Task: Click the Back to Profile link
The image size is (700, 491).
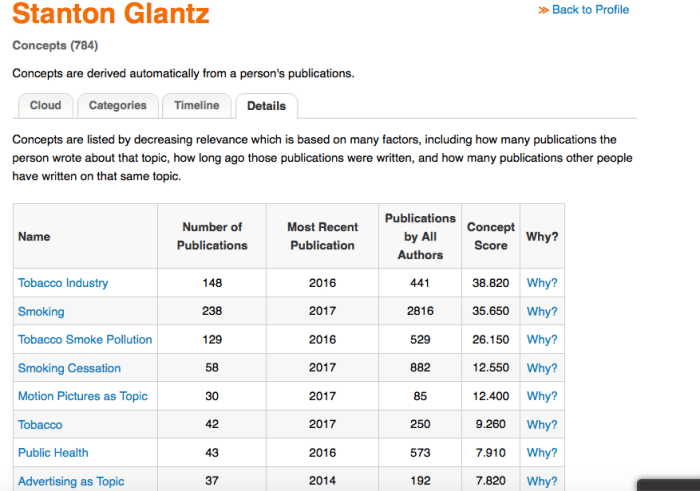Action: 590,10
